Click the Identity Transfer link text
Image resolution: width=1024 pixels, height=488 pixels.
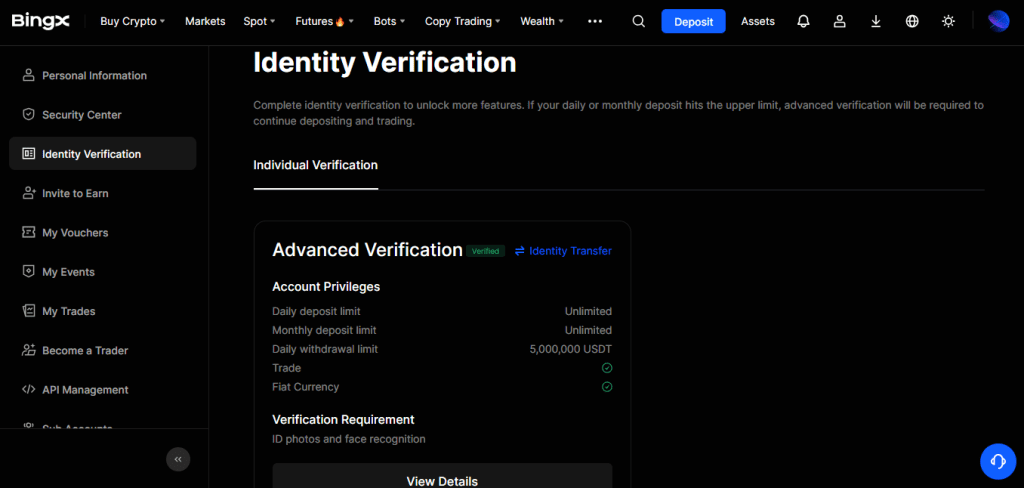click(x=570, y=251)
